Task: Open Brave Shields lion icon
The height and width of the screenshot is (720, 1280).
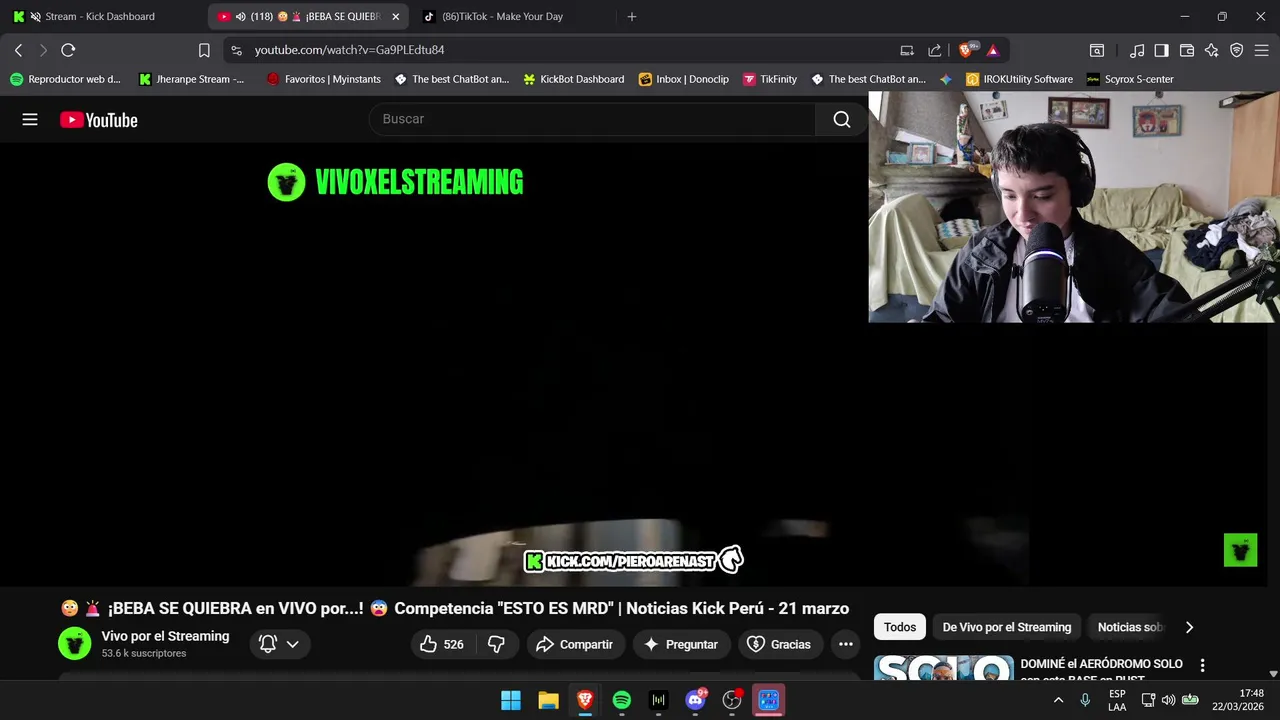Action: [968, 50]
